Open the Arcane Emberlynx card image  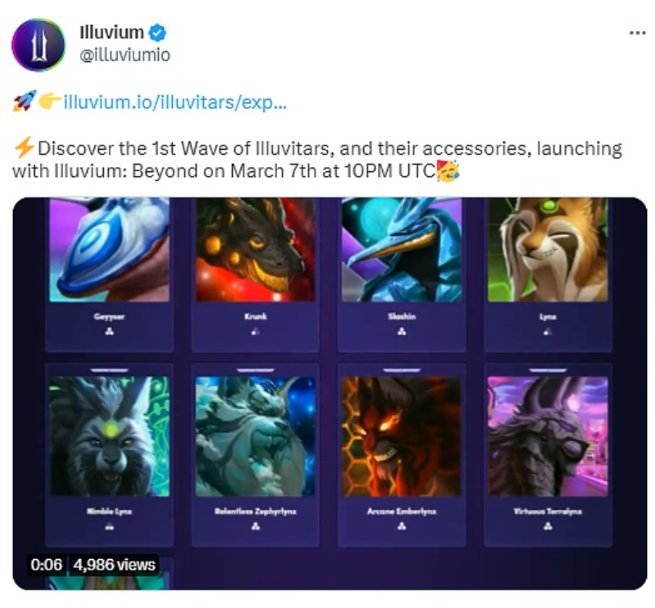pos(402,436)
